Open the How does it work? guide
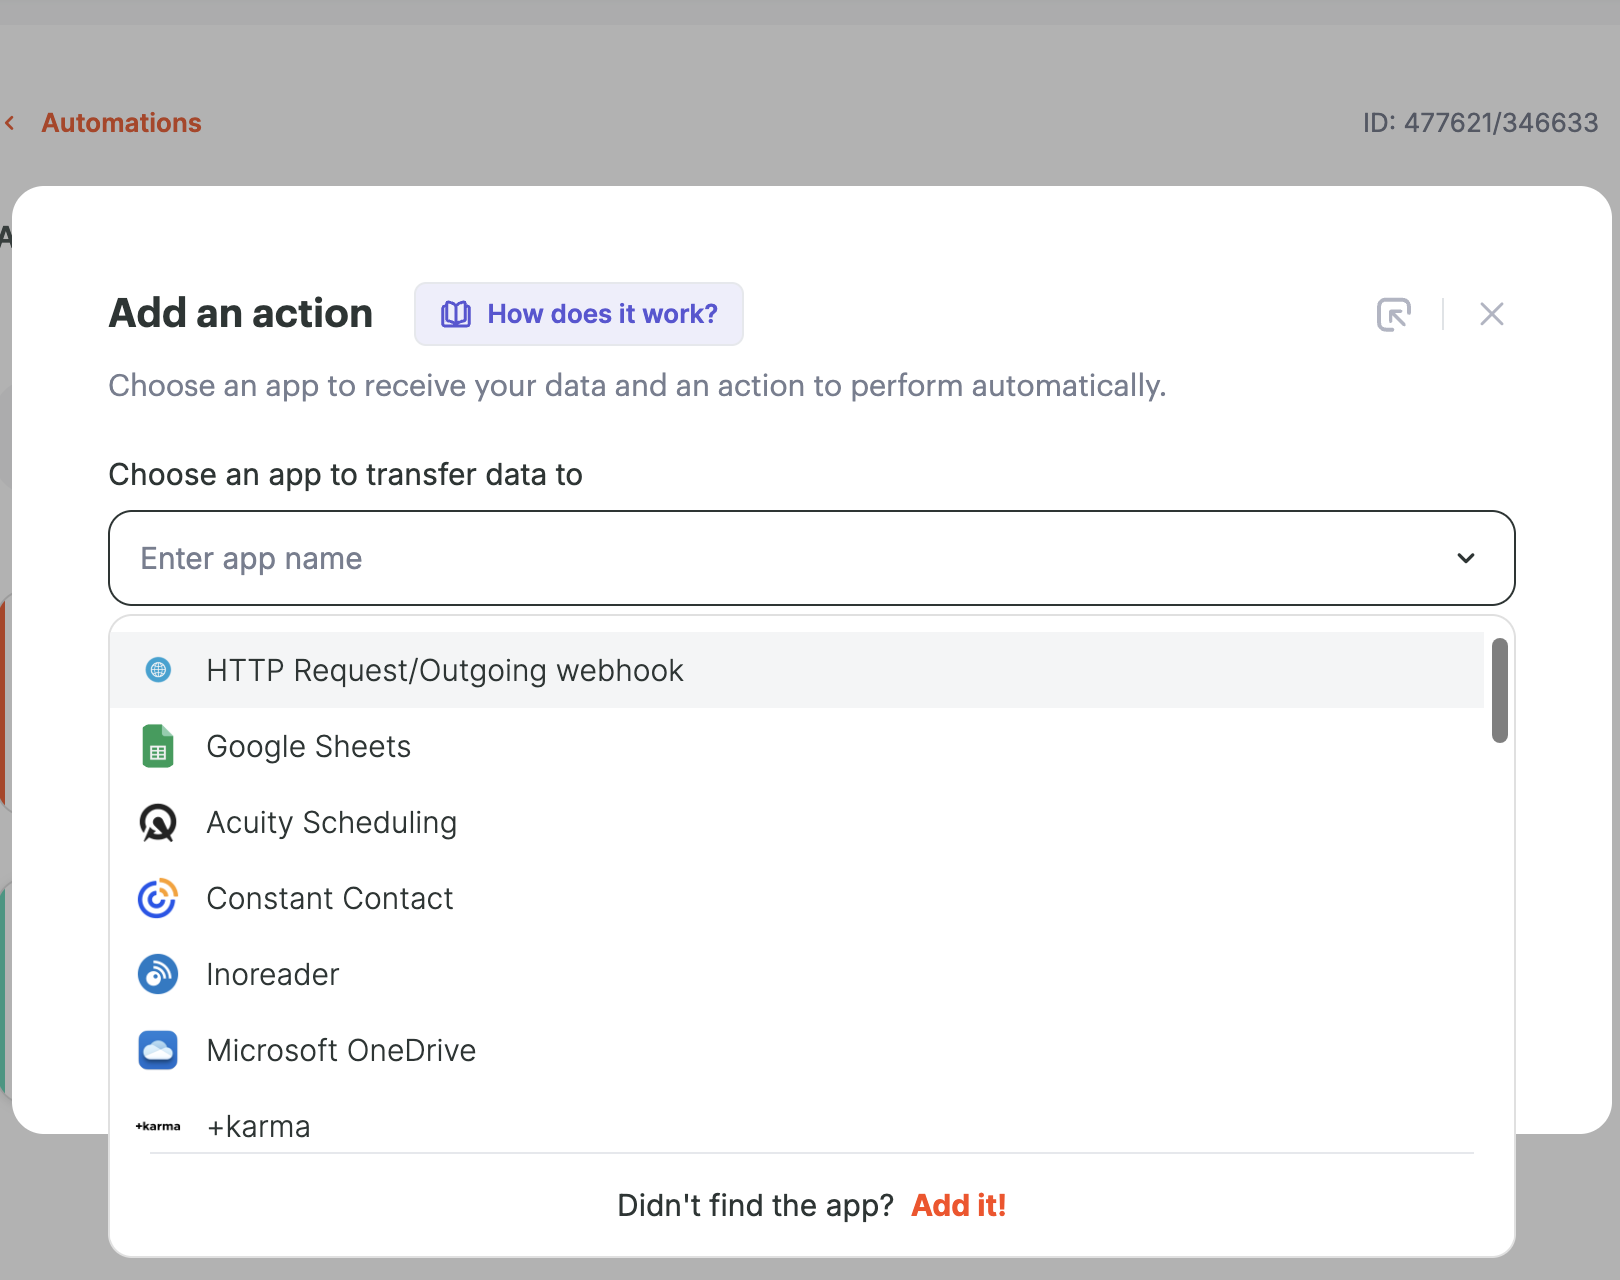 point(579,314)
